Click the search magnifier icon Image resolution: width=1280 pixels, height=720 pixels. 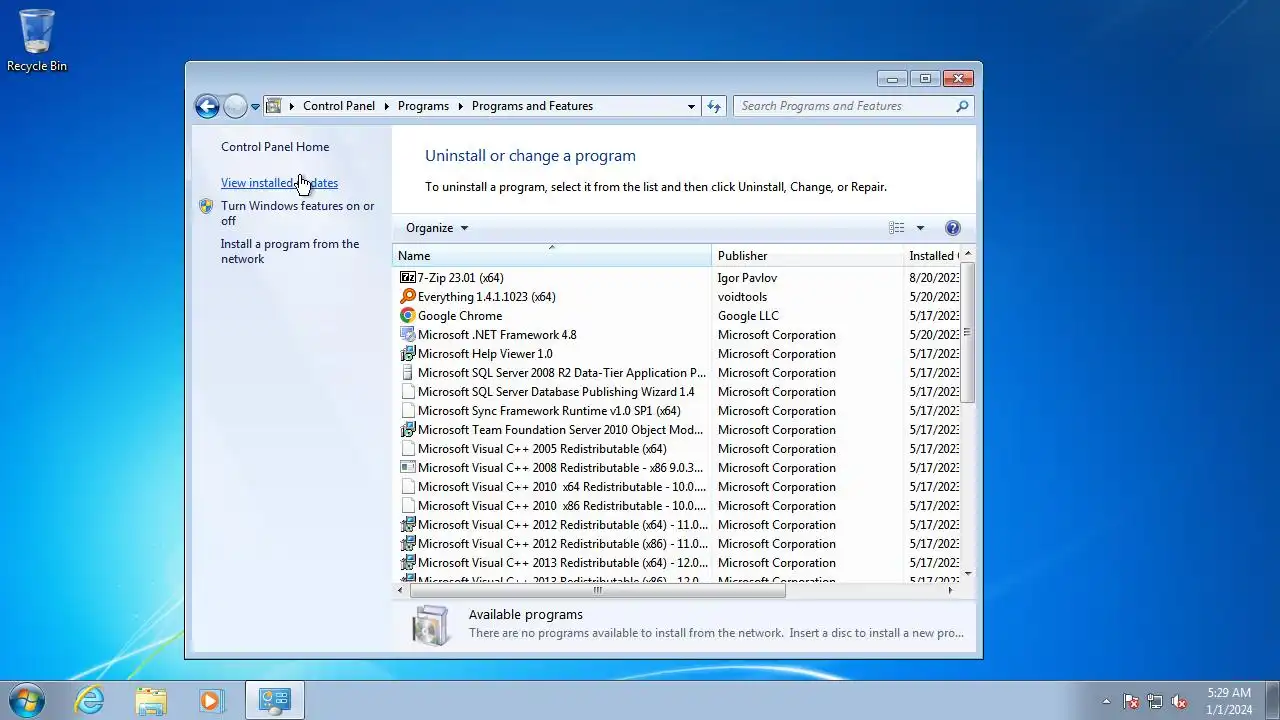[962, 106]
